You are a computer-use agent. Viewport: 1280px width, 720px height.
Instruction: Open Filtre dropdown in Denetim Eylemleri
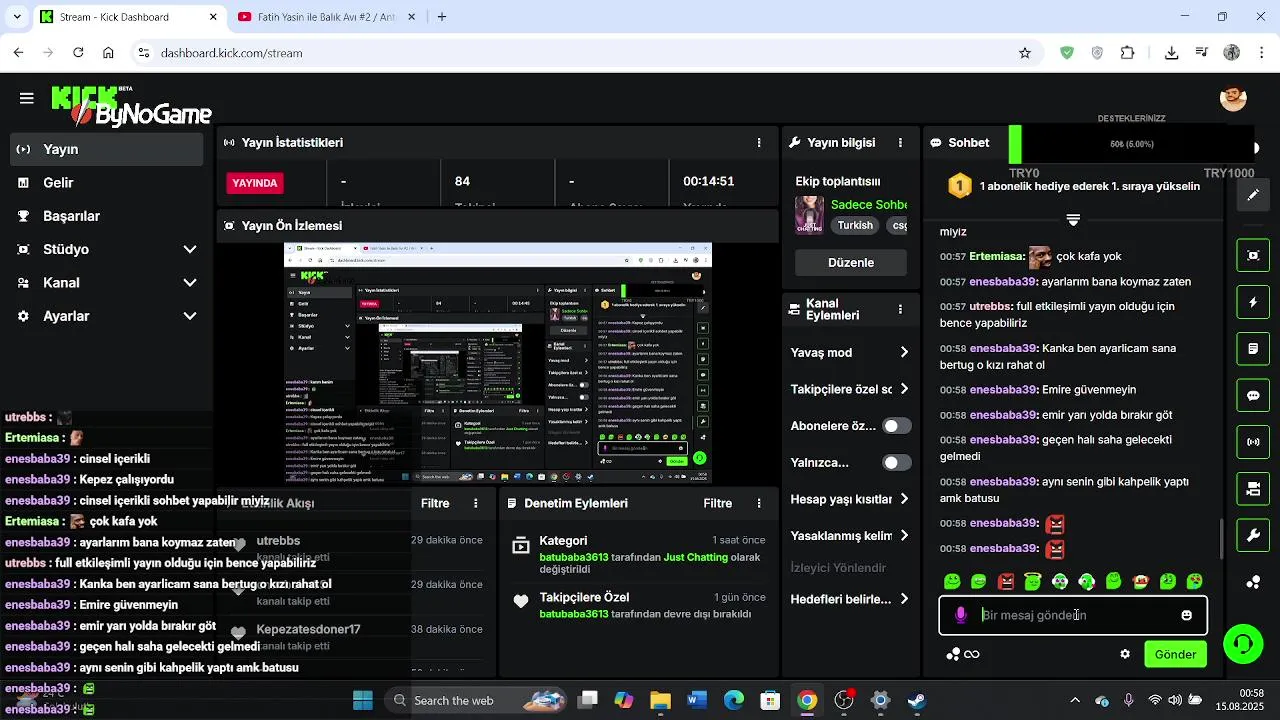(x=718, y=504)
